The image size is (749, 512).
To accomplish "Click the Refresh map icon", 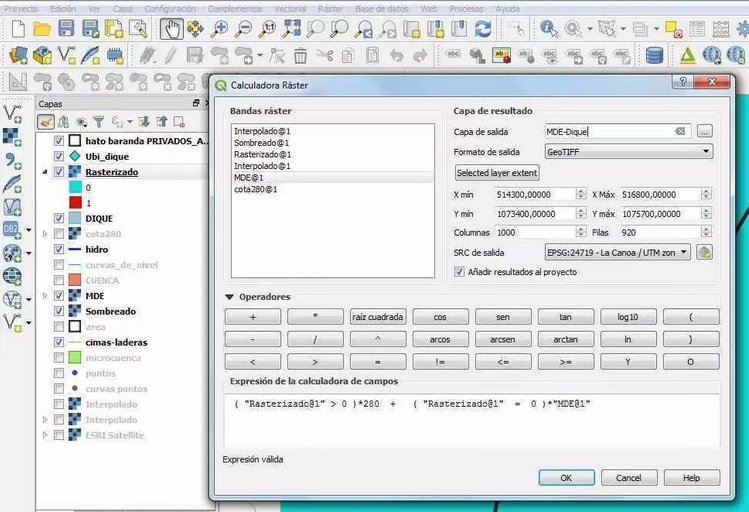I will click(x=483, y=29).
